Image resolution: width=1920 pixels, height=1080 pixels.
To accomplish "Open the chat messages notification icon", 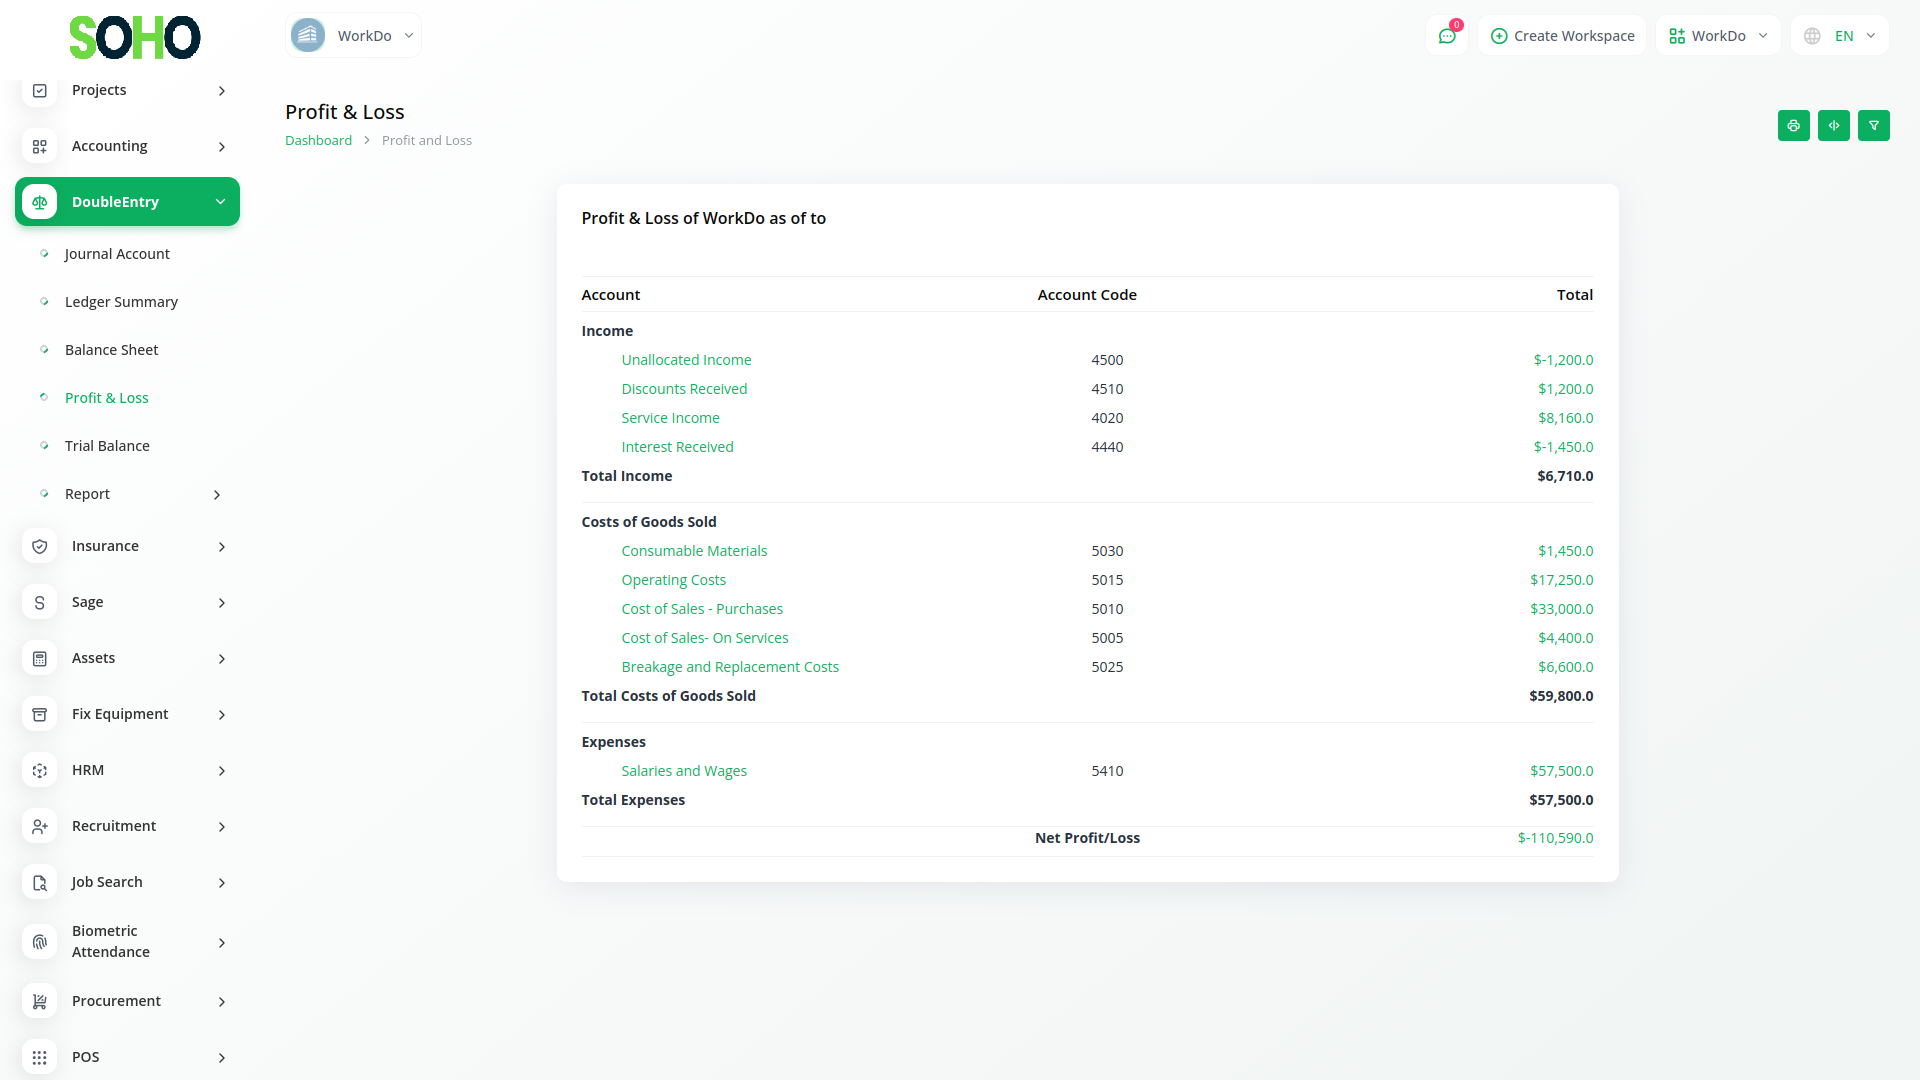I will pos(1446,36).
